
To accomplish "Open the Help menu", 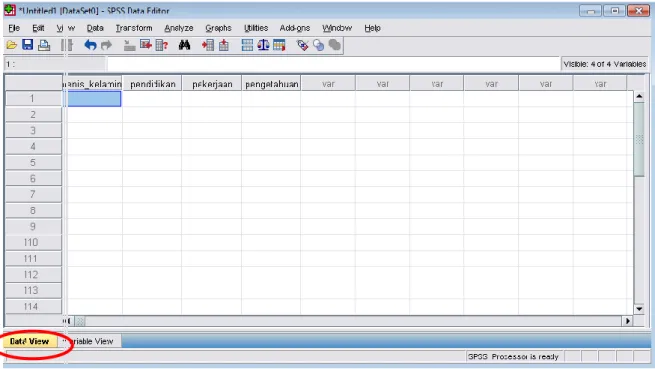I will [372, 28].
